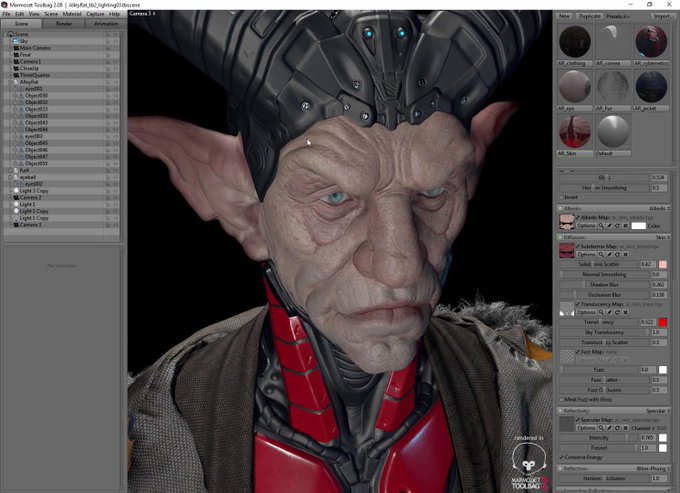The image size is (680, 493).
Task: Click the search icon for the Albedo Map
Action: (x=601, y=226)
